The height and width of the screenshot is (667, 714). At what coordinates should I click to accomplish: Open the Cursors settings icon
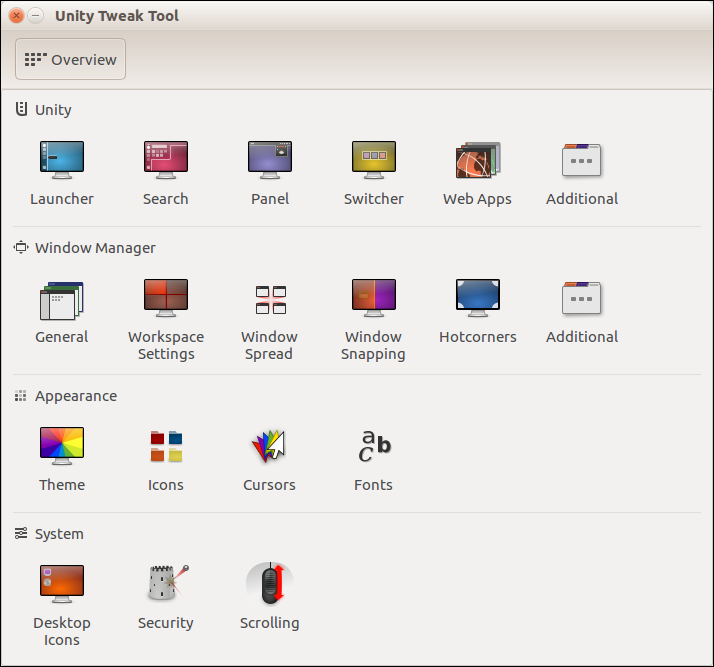click(269, 446)
